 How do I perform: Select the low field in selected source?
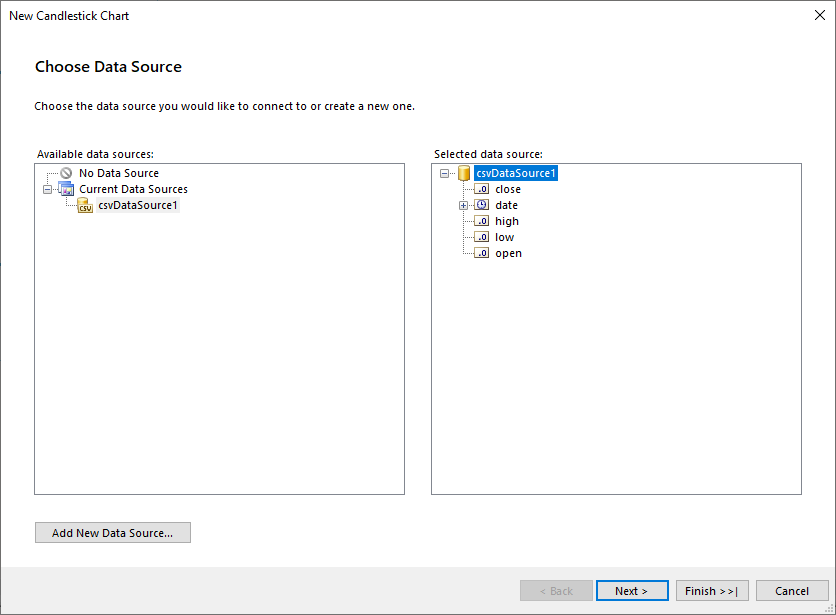coord(504,237)
